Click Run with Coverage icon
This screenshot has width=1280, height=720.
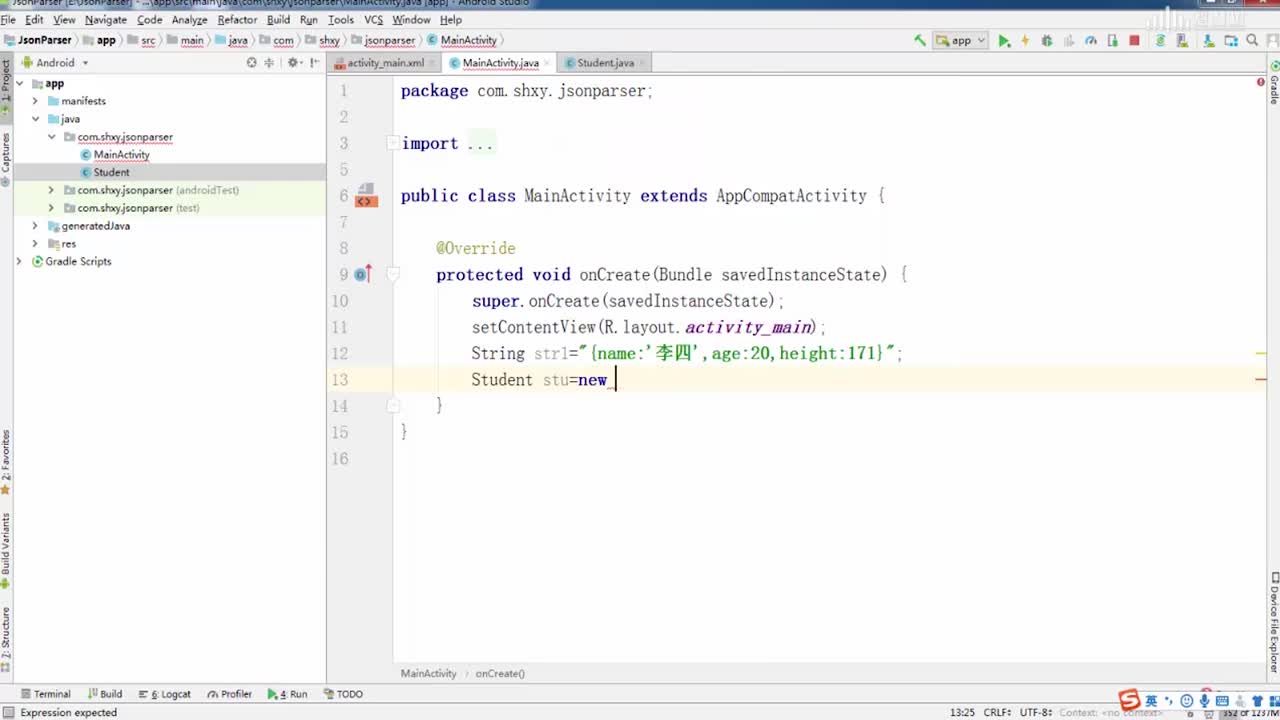[x=1069, y=41]
